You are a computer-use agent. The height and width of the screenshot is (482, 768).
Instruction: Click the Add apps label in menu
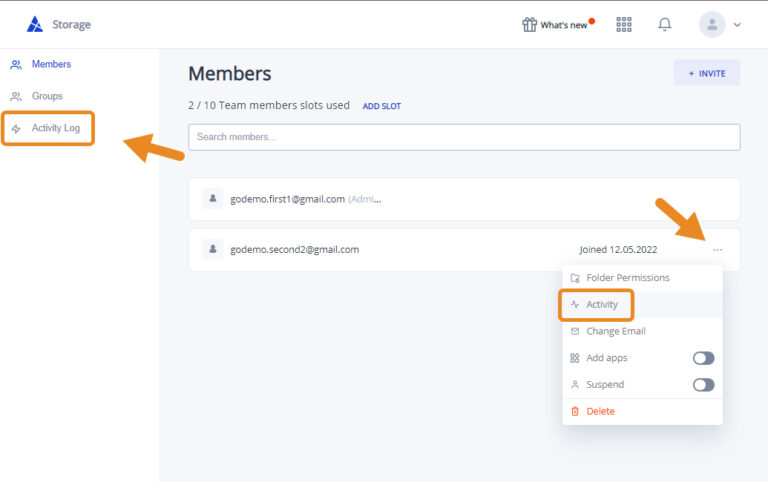pyautogui.click(x=607, y=358)
